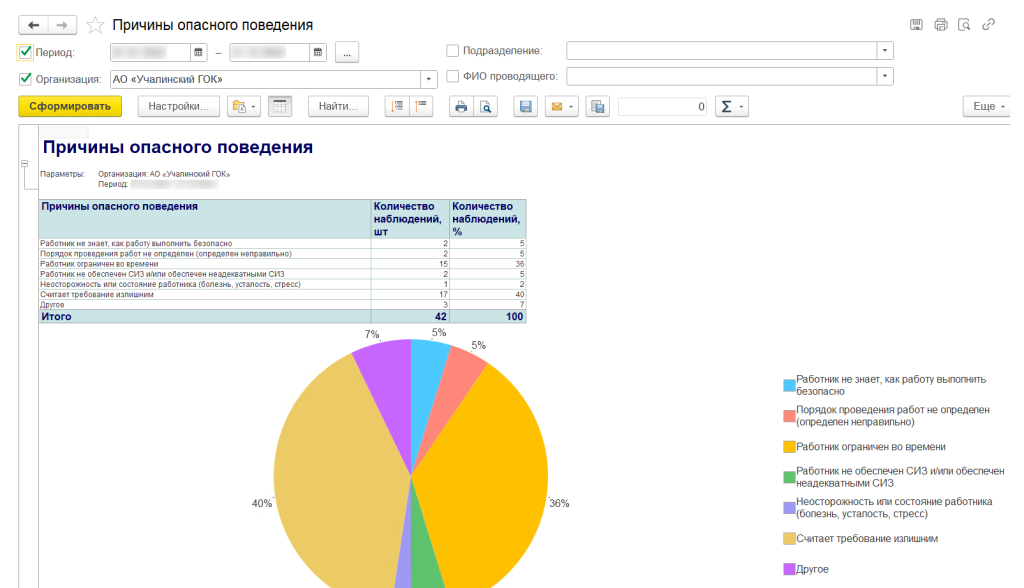Save report using the floppy disk icon
Viewport: 1024px width, 588px height.
526,107
